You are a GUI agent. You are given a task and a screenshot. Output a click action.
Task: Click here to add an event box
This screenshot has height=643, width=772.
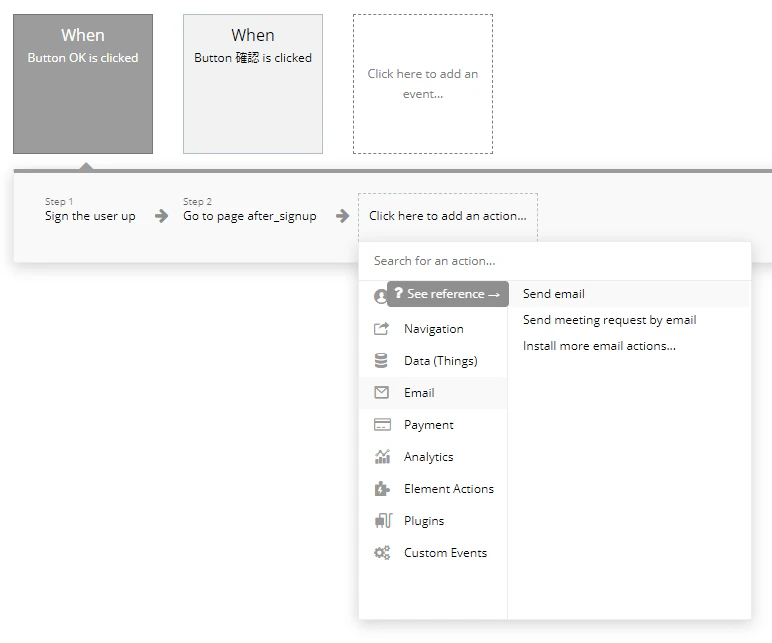point(423,84)
